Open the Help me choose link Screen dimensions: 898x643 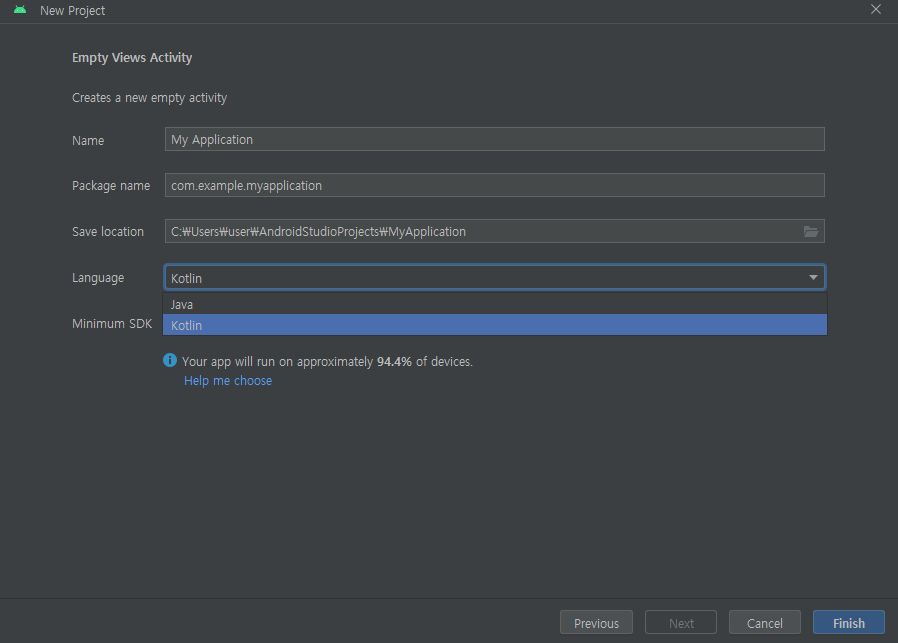tap(228, 381)
